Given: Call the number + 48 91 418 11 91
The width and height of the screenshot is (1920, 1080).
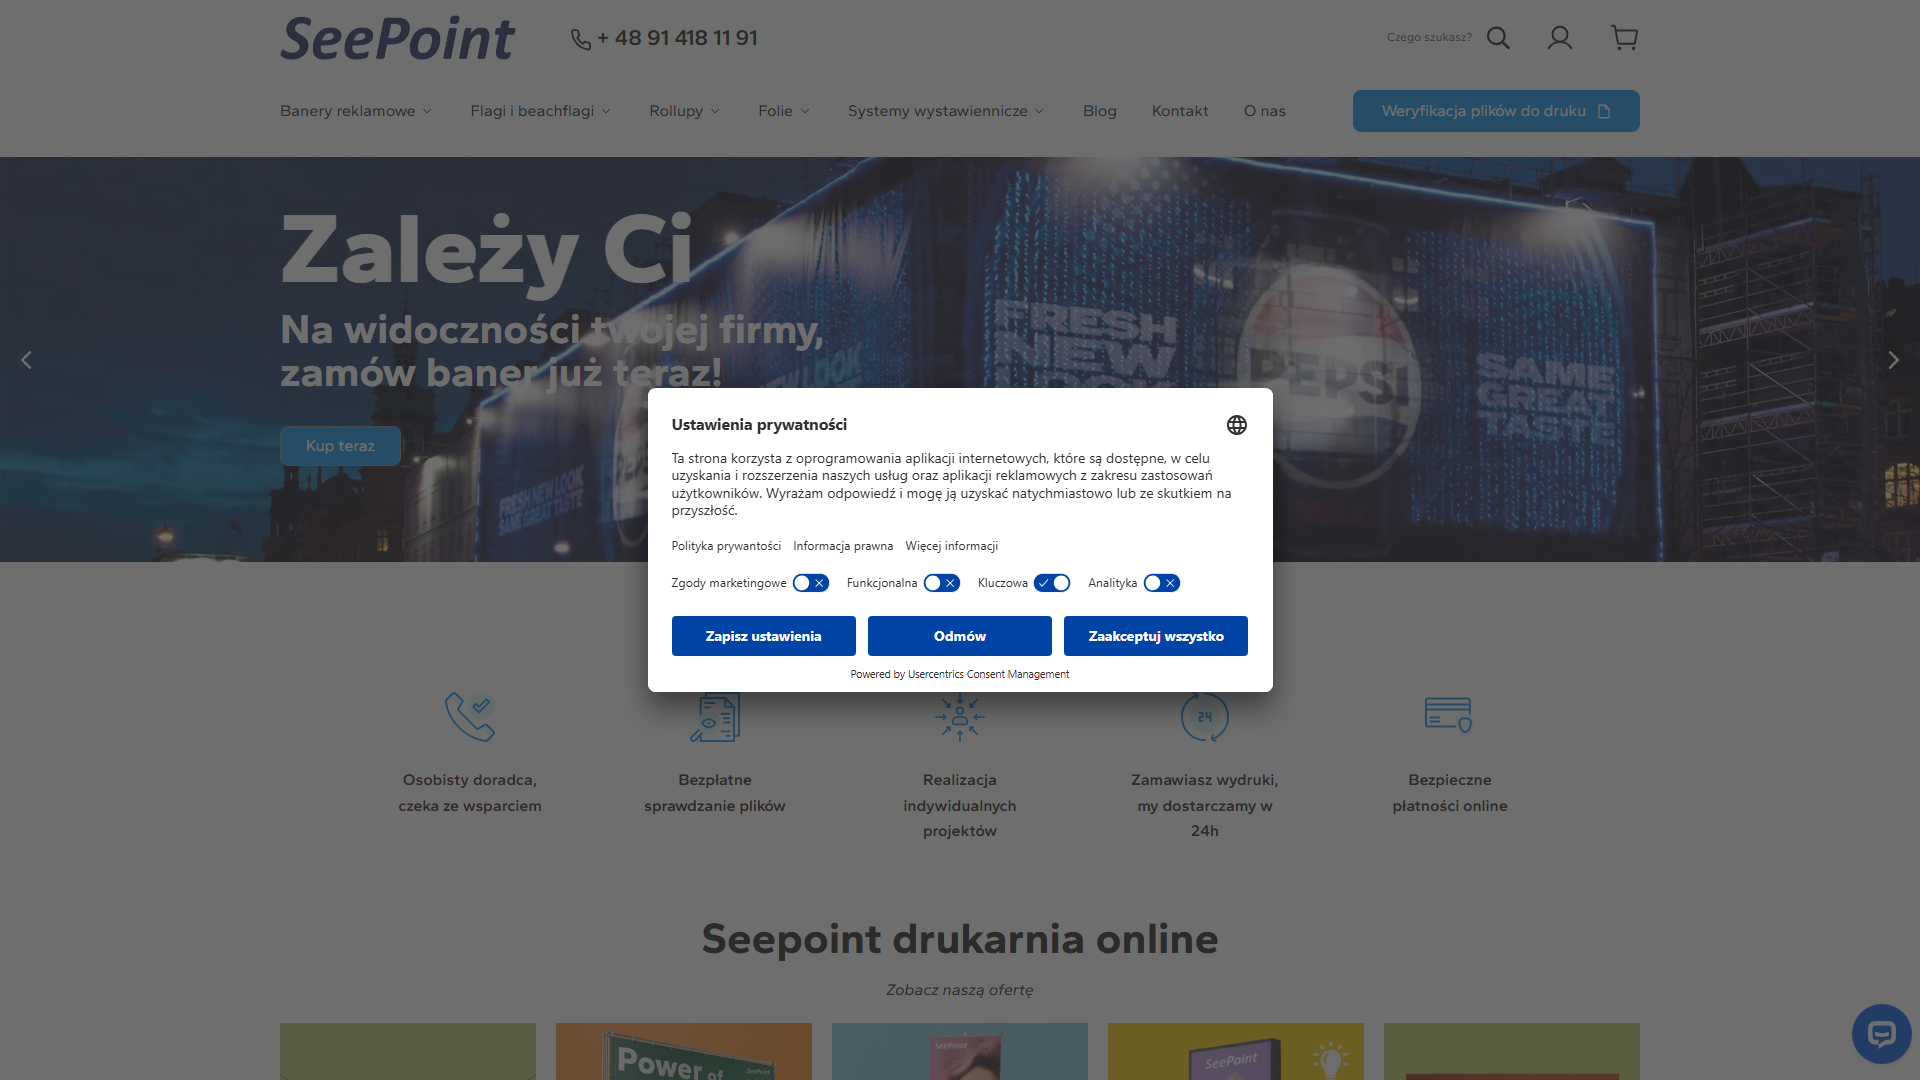Looking at the screenshot, I should tap(677, 38).
